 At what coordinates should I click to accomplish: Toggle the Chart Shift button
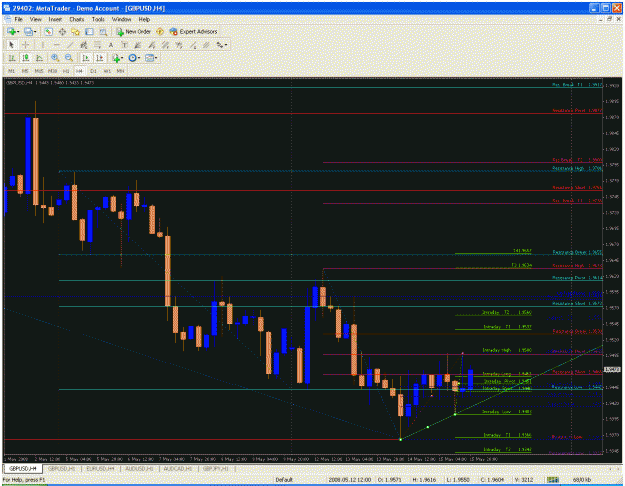(x=100, y=58)
